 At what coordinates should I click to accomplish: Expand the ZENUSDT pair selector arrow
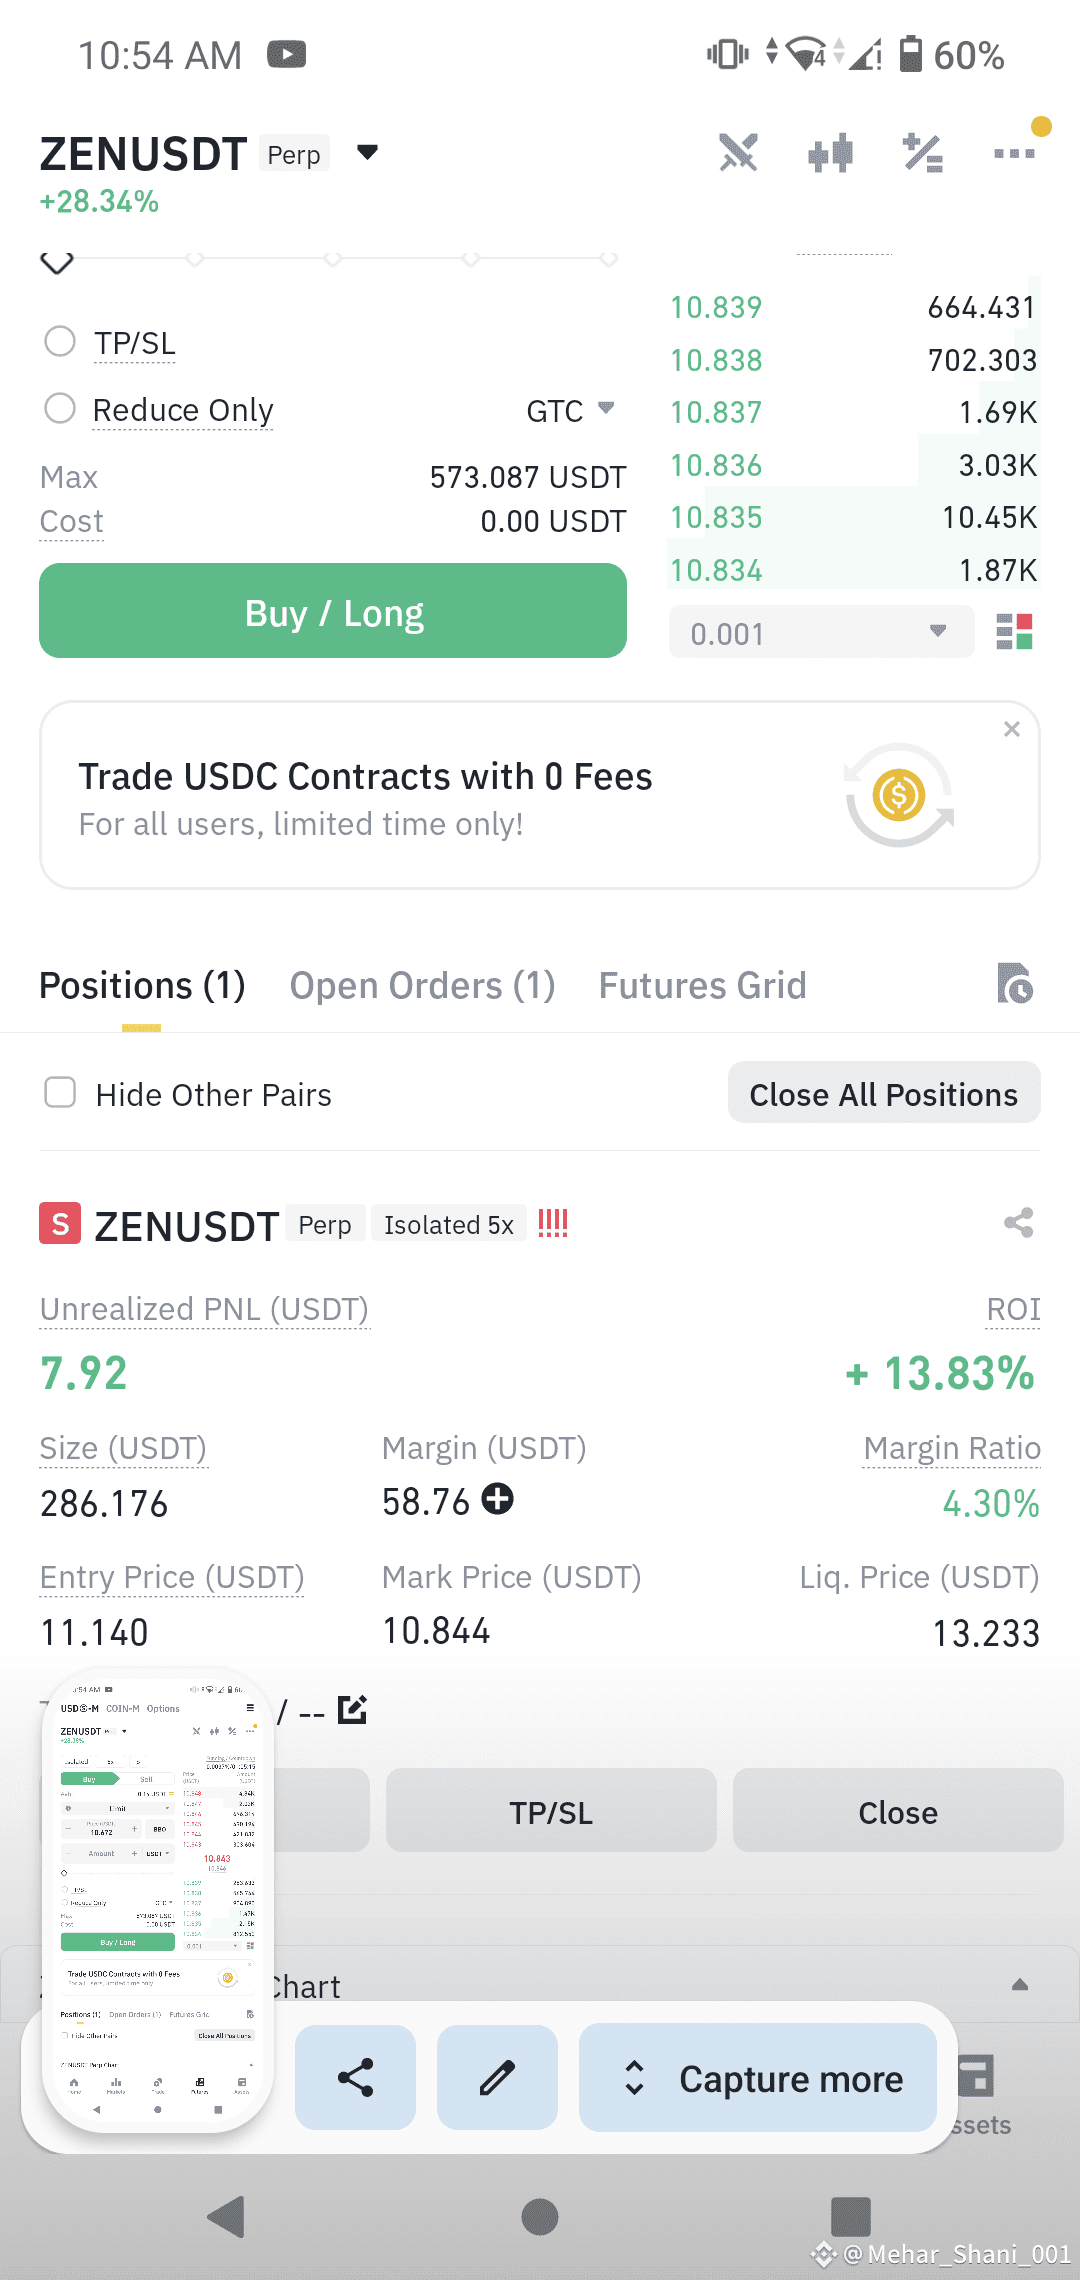coord(367,153)
